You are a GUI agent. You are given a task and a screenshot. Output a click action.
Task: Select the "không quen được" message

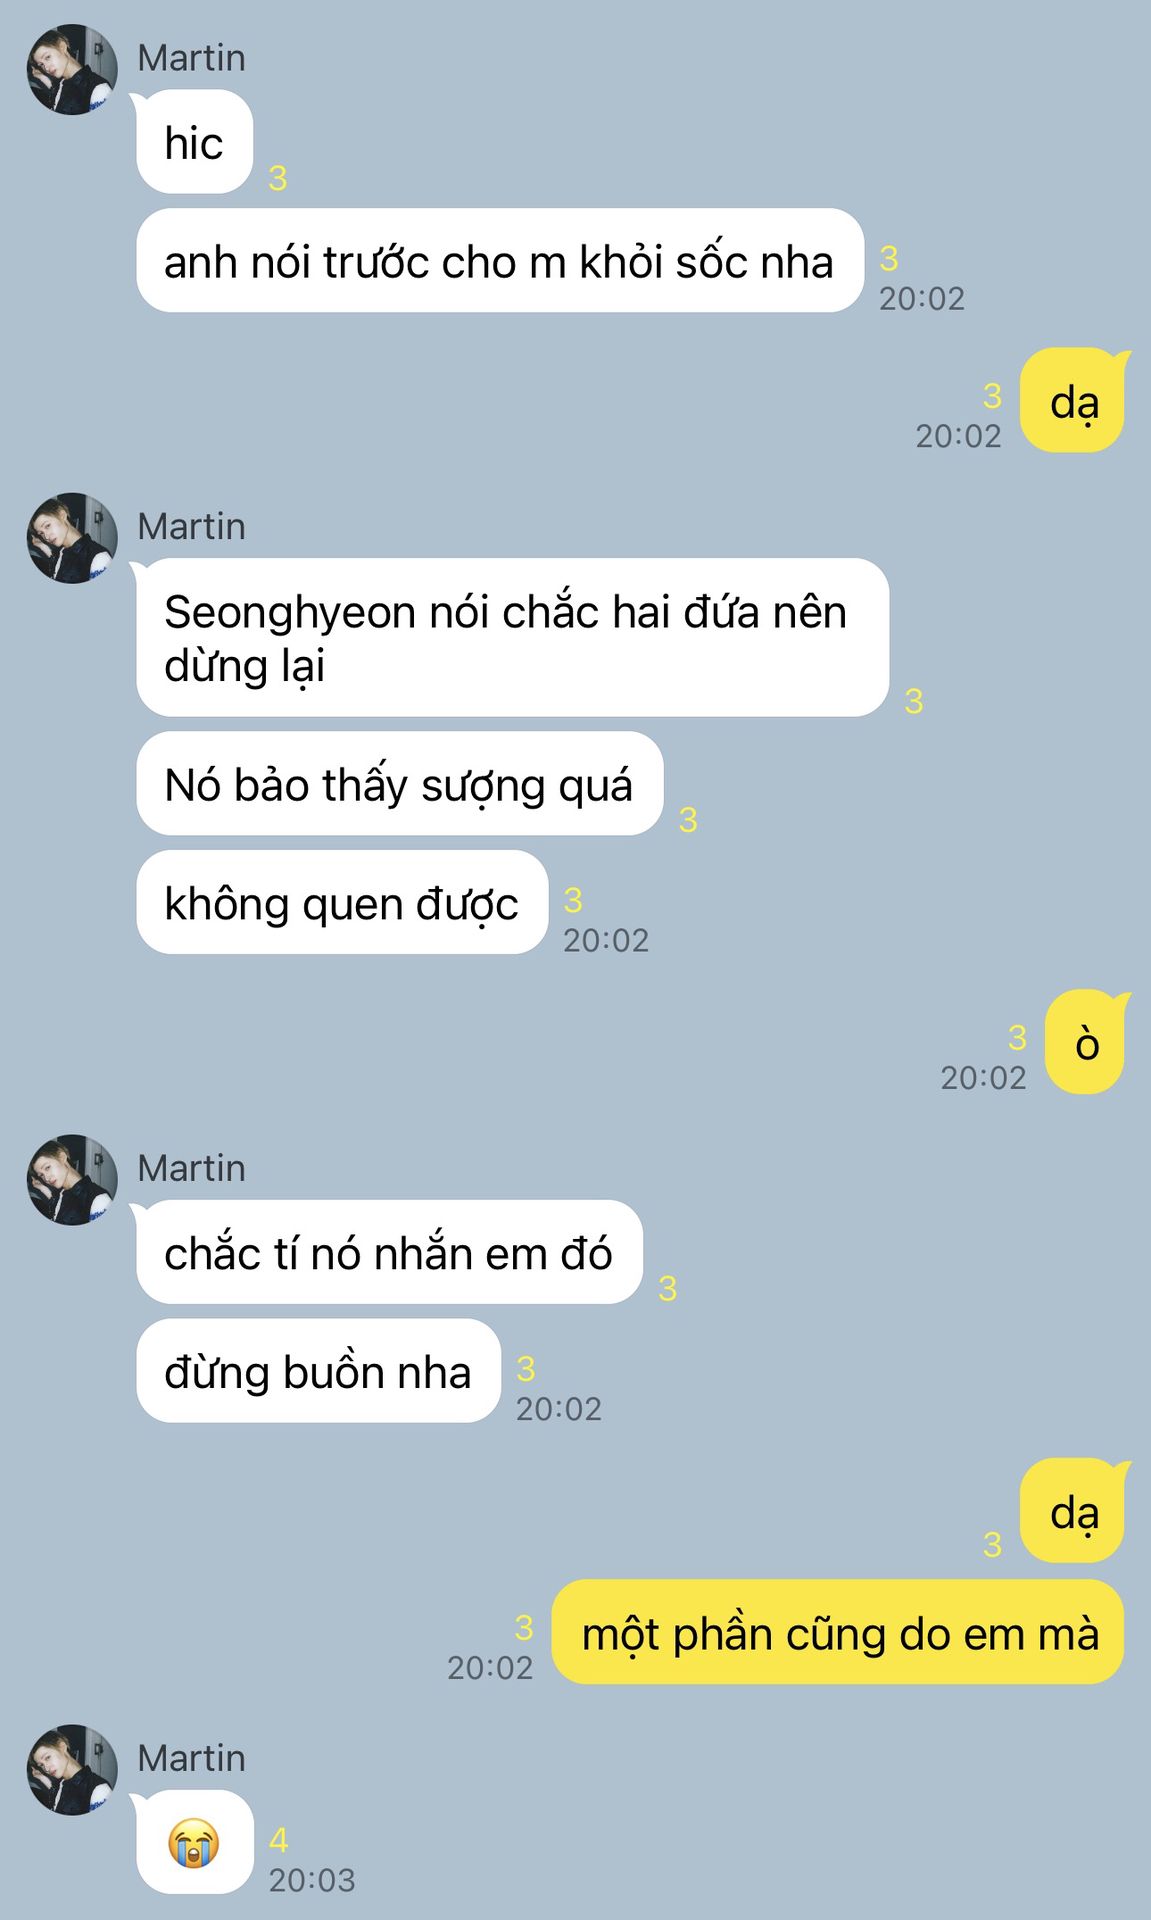pyautogui.click(x=342, y=902)
